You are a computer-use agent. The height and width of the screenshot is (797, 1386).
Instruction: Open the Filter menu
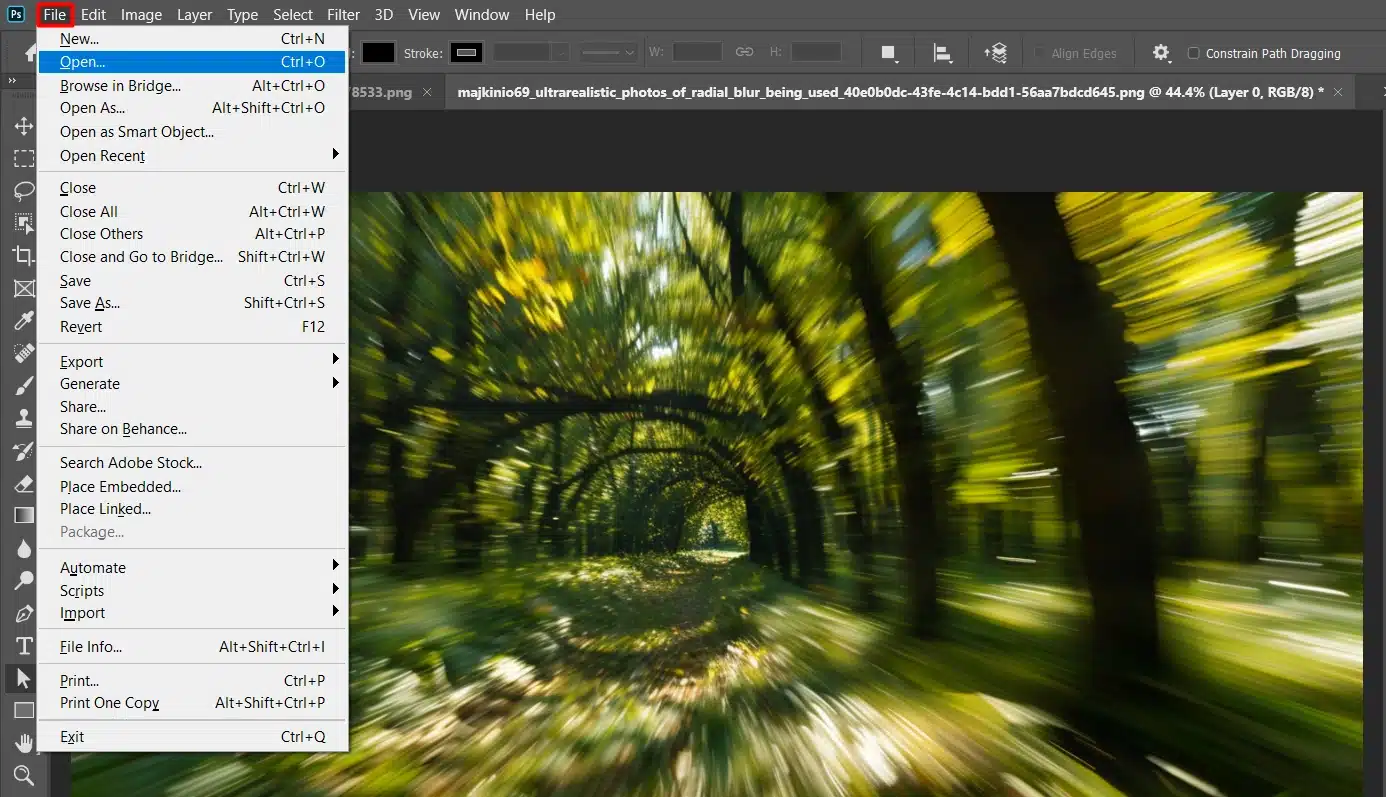[x=343, y=15]
